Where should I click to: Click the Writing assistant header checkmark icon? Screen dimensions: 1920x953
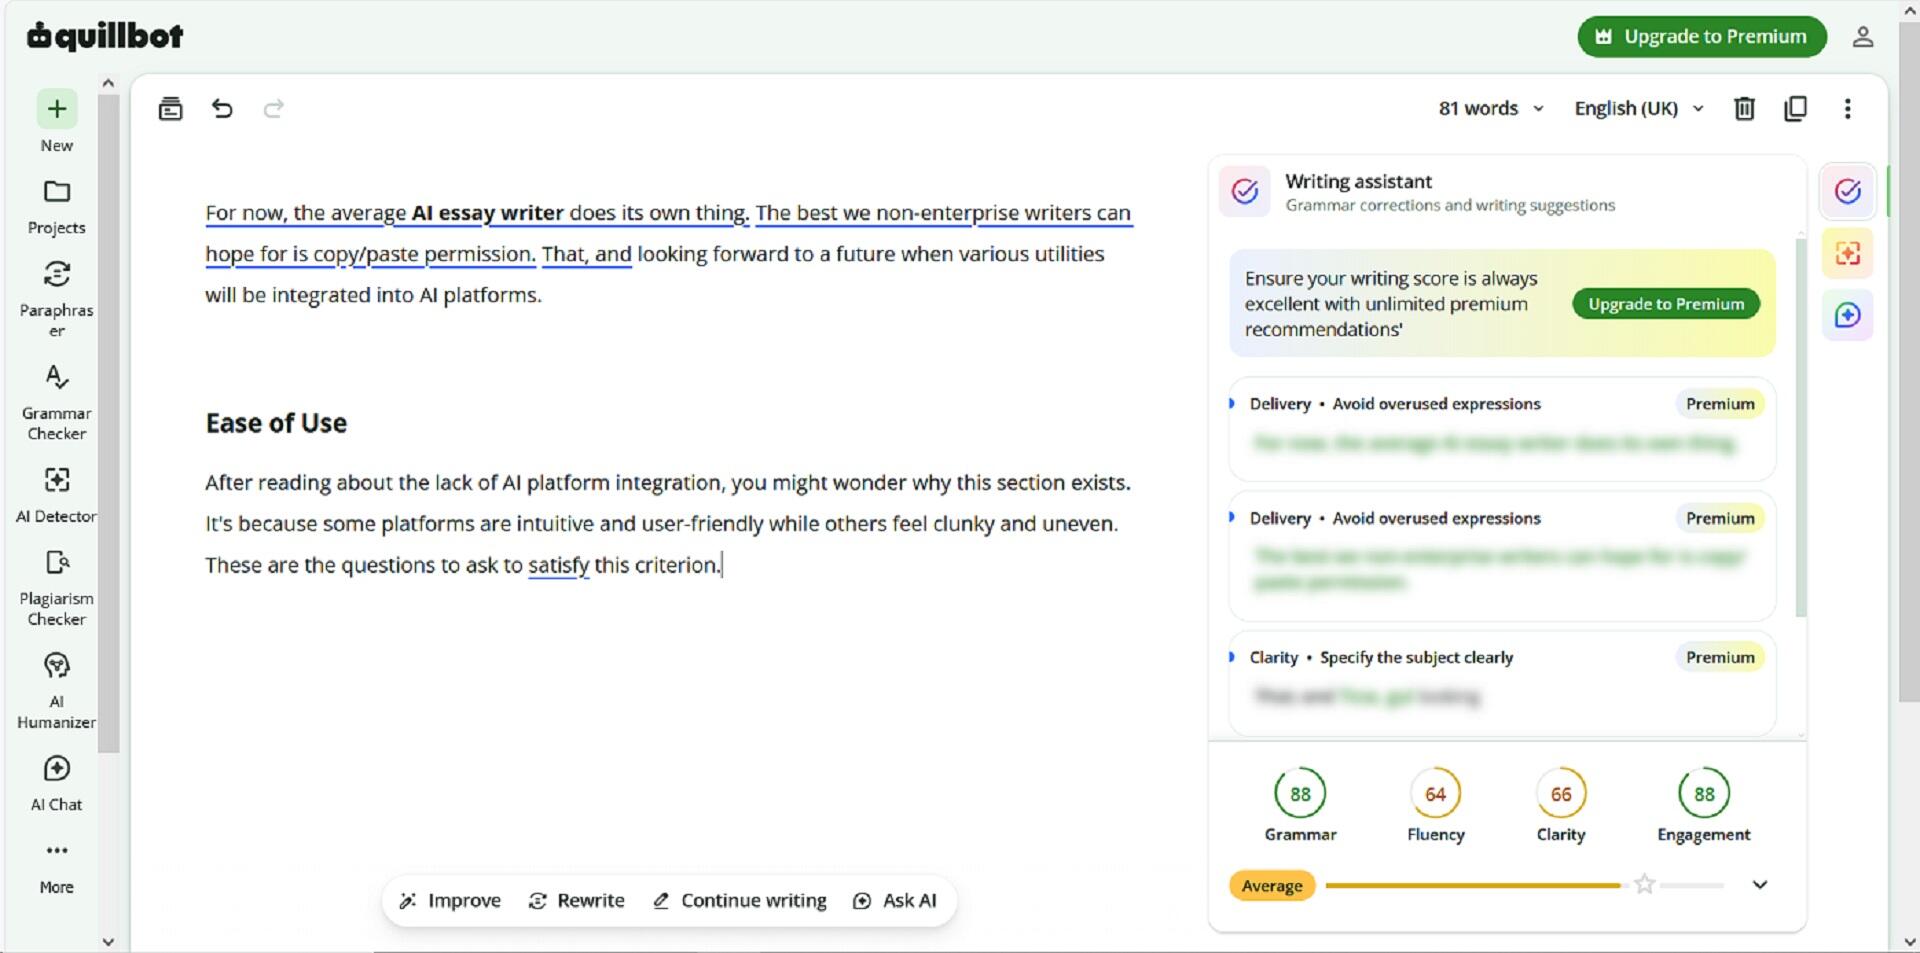tap(1244, 191)
